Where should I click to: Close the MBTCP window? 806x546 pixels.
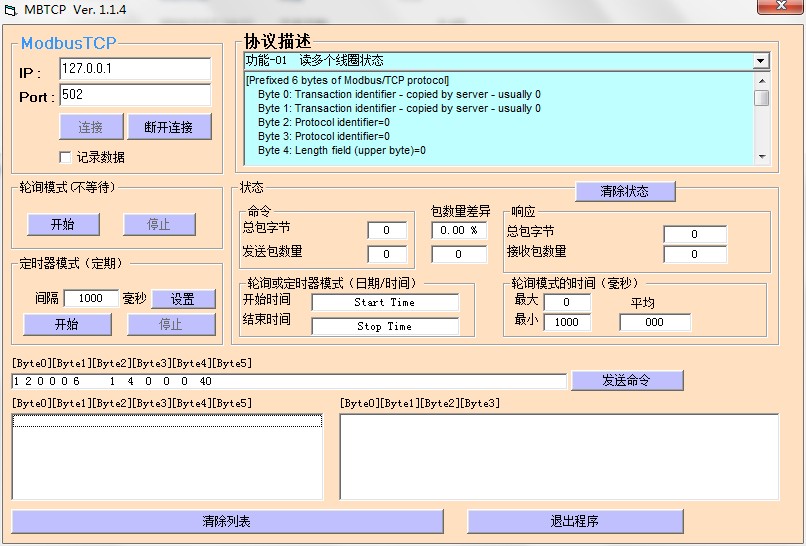coord(780,6)
